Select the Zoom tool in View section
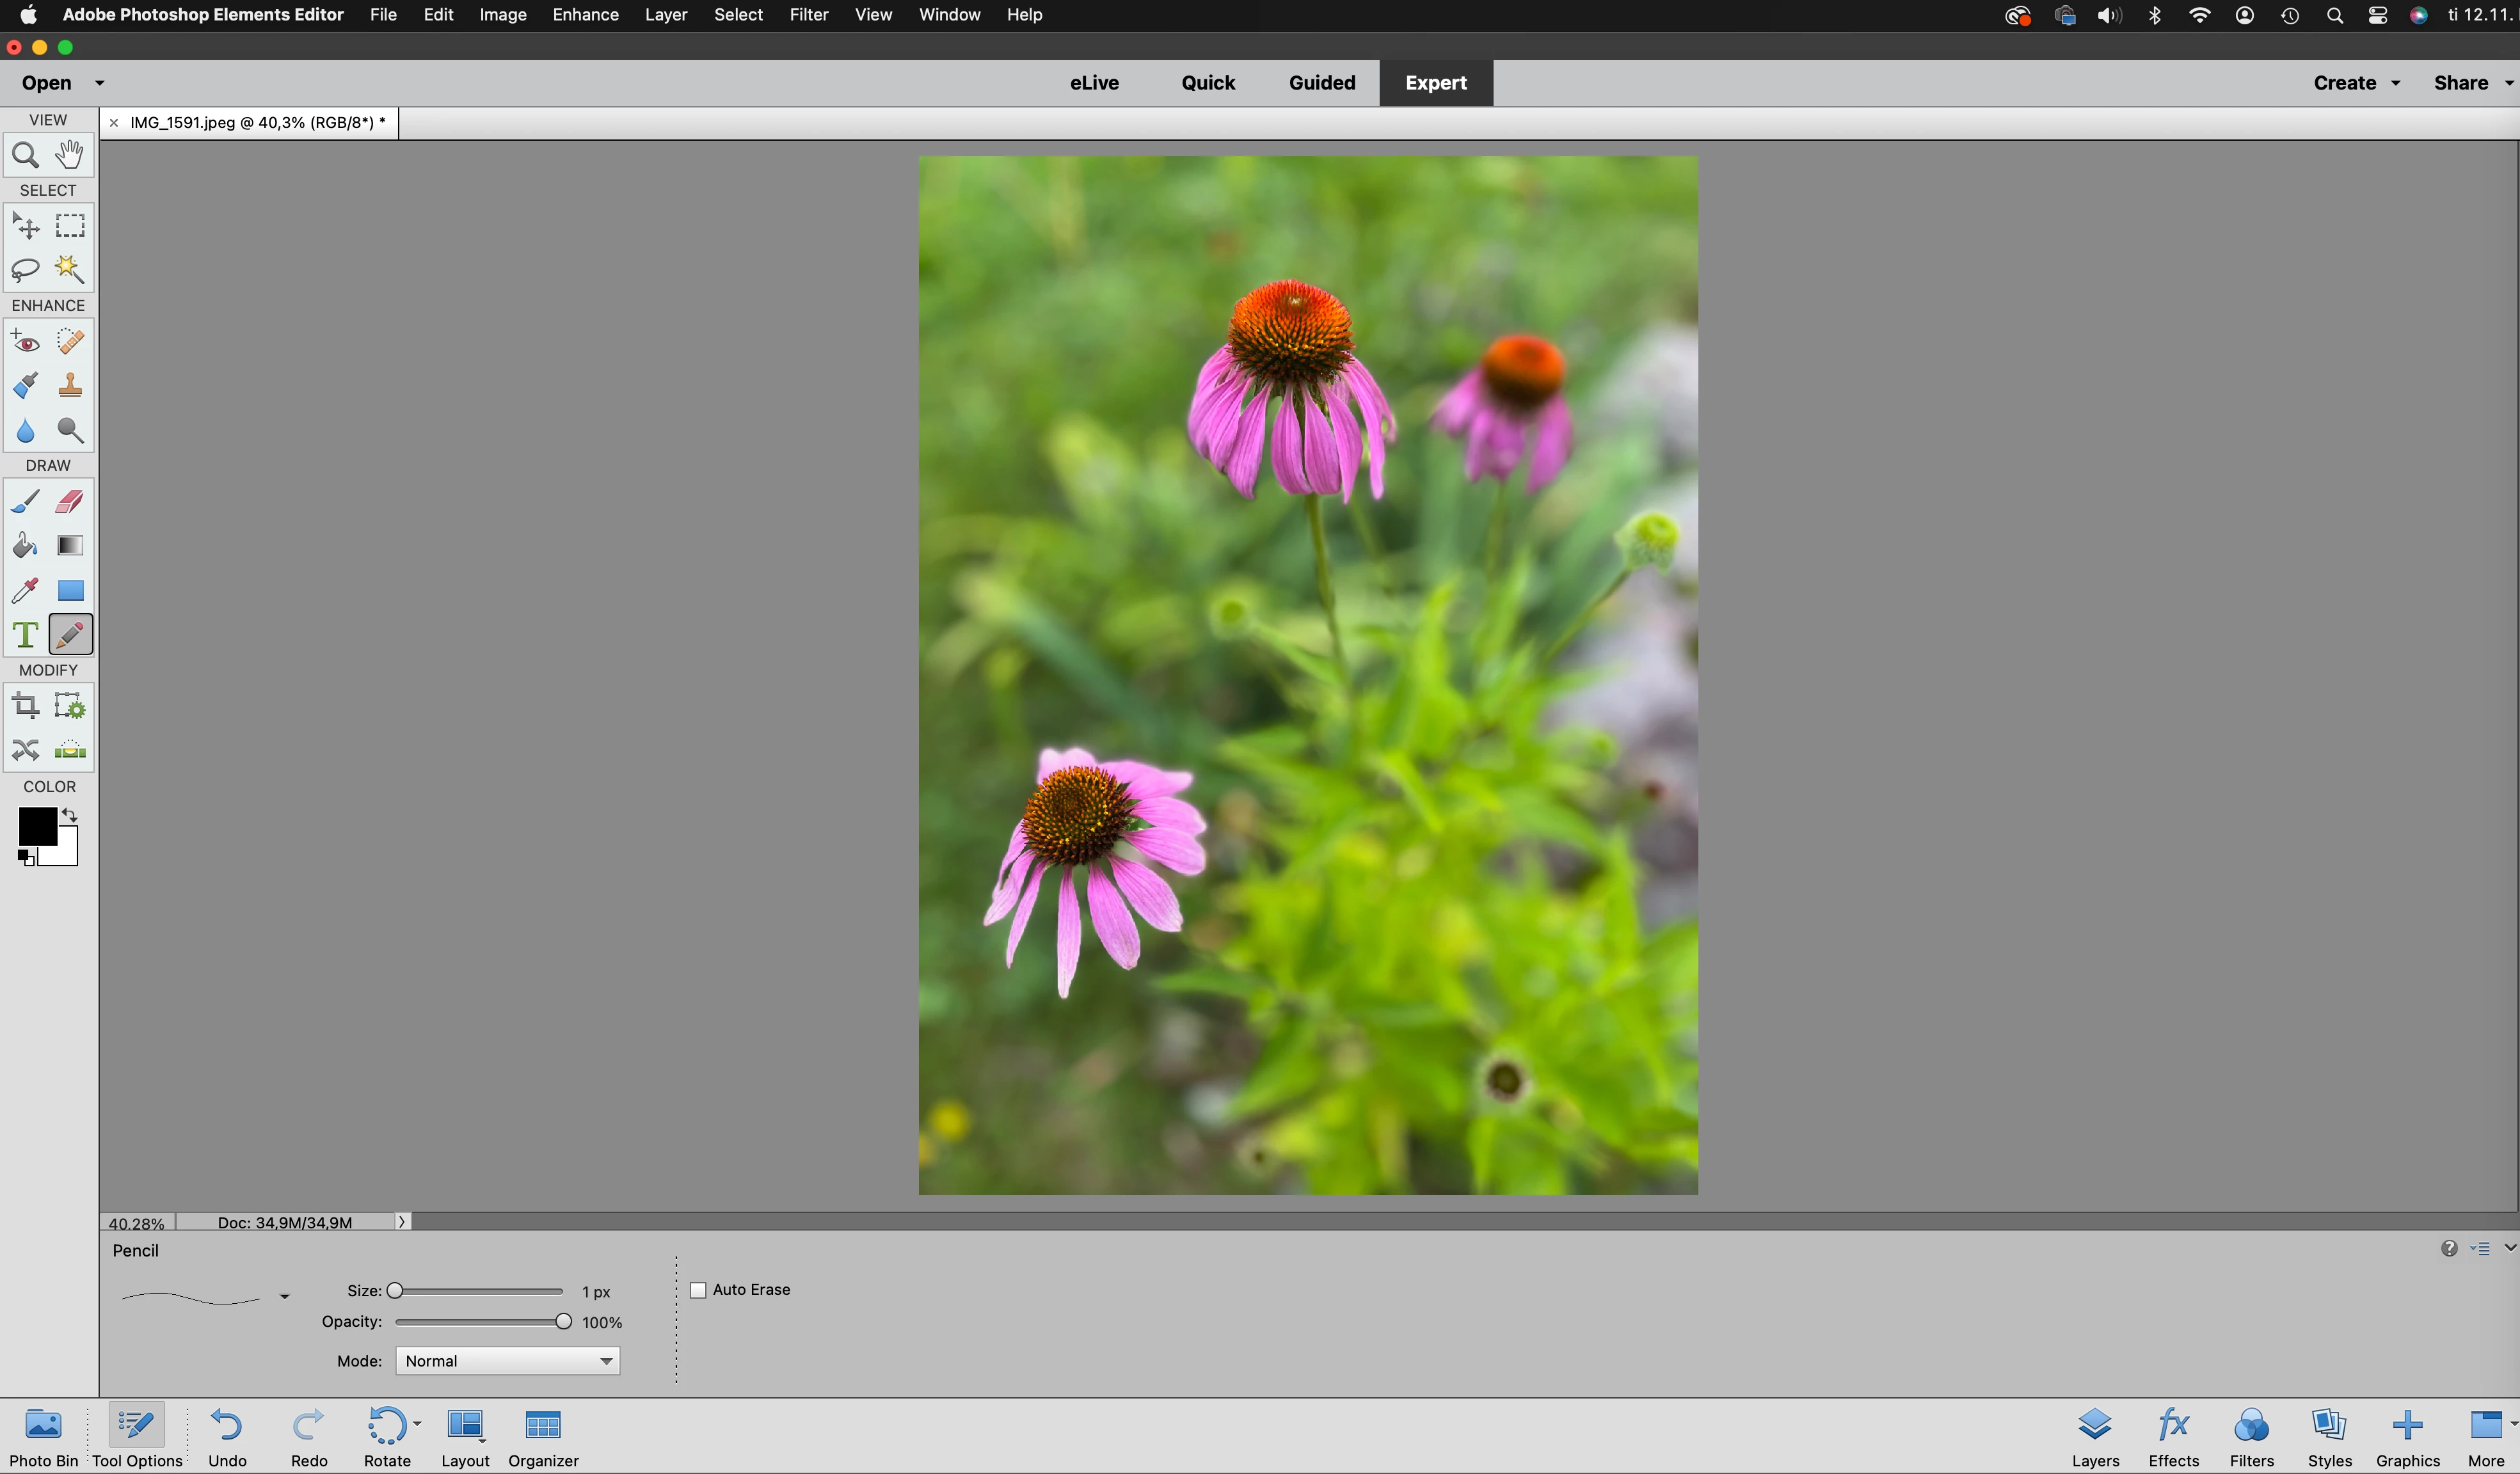This screenshot has width=2520, height=1474. (25, 155)
